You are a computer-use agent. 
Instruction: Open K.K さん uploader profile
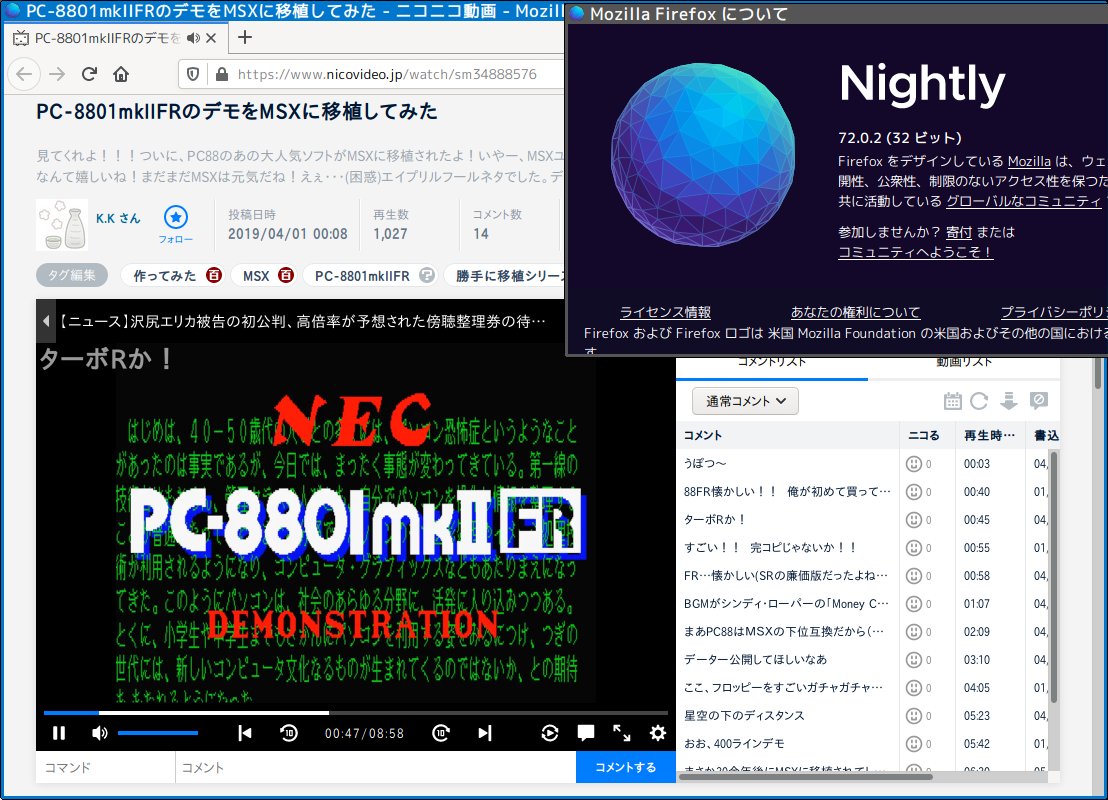(118, 218)
